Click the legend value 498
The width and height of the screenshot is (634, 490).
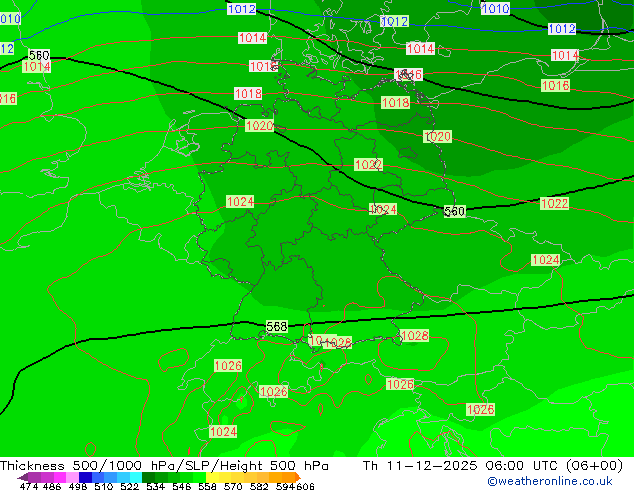pyautogui.click(x=78, y=486)
